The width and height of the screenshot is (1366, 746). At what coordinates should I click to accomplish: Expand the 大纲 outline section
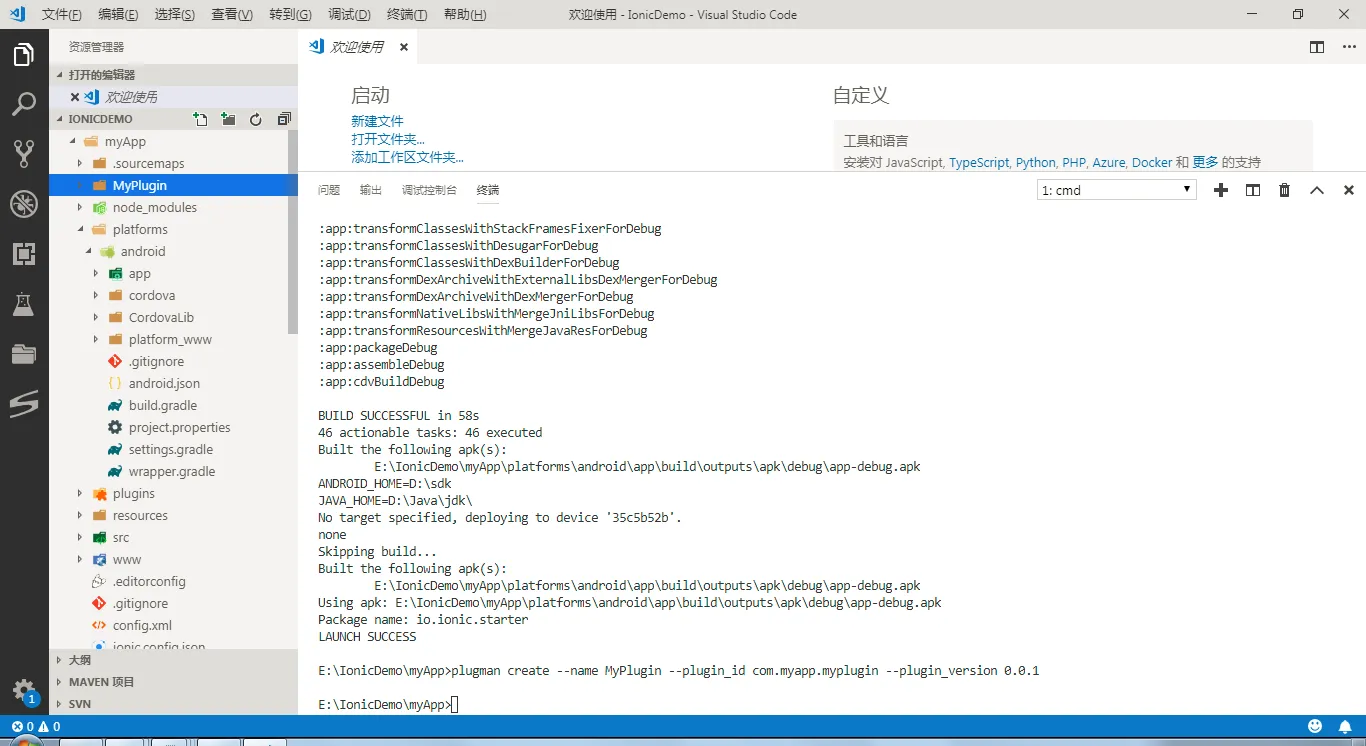[173, 660]
